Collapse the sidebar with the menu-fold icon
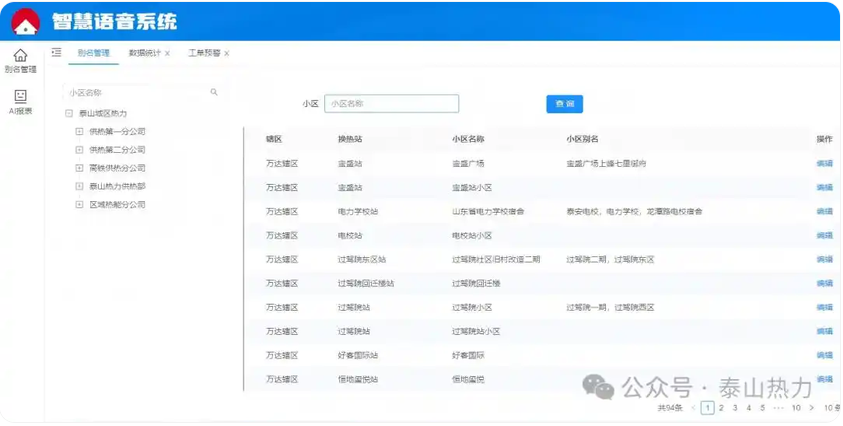The width and height of the screenshot is (843, 426). [56, 52]
